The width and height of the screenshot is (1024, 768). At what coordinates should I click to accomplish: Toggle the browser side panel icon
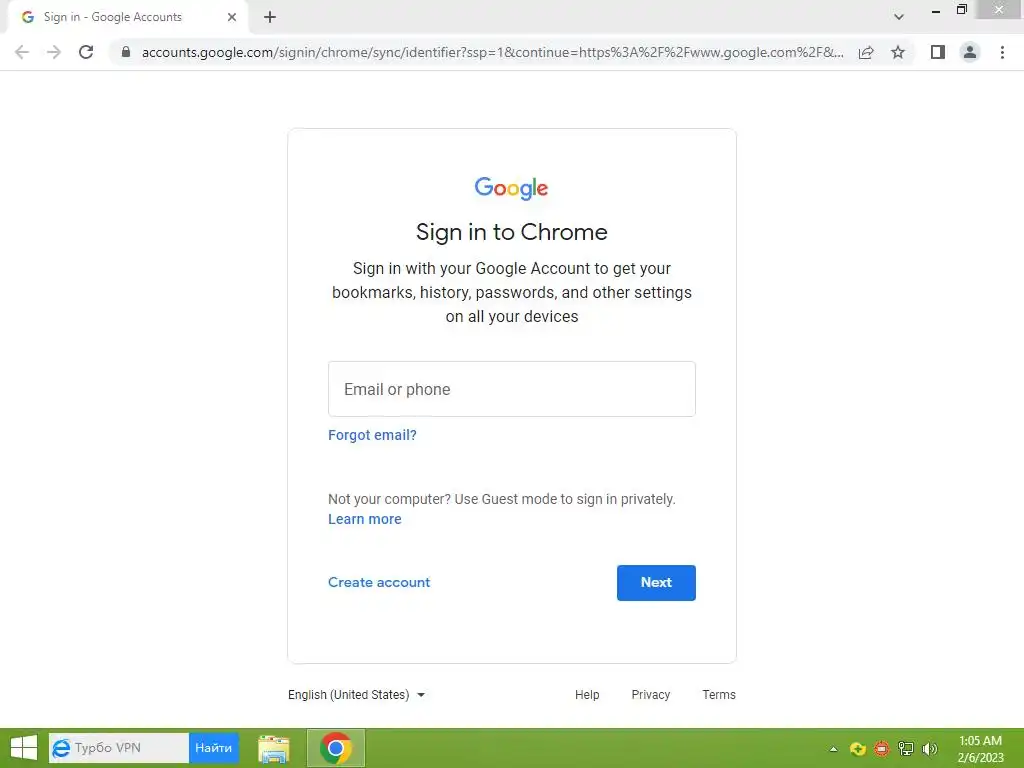[x=938, y=52]
